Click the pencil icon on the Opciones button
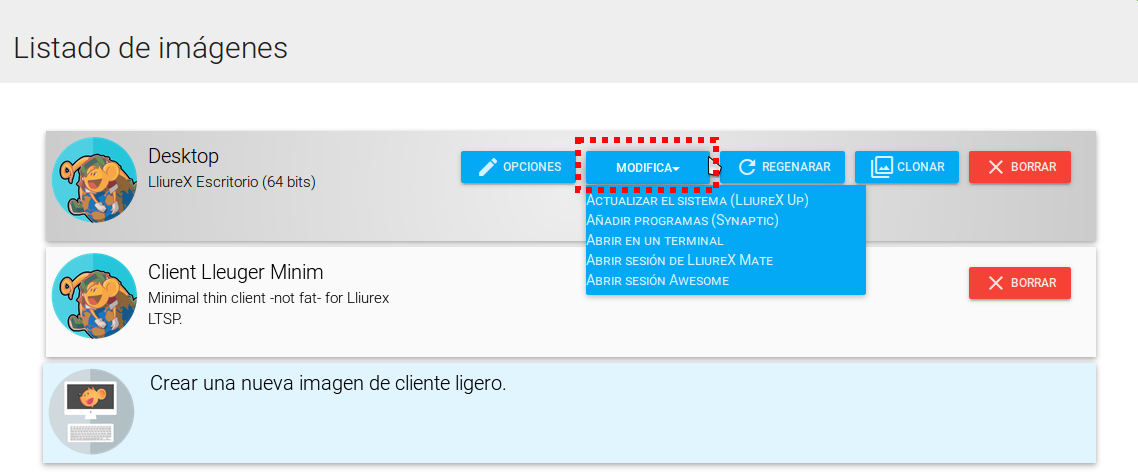Image resolution: width=1138 pixels, height=476 pixels. [487, 167]
